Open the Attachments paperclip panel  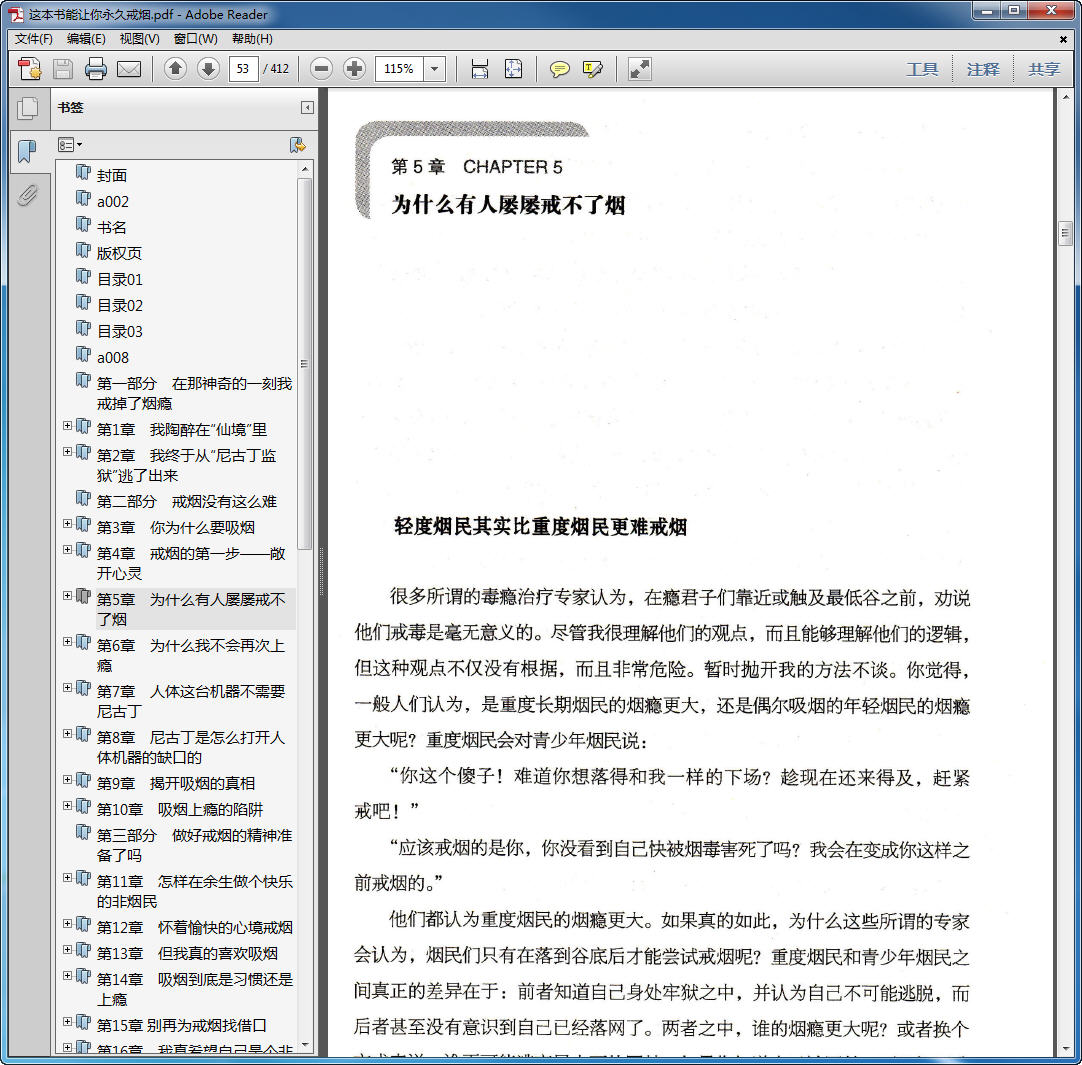pos(27,195)
